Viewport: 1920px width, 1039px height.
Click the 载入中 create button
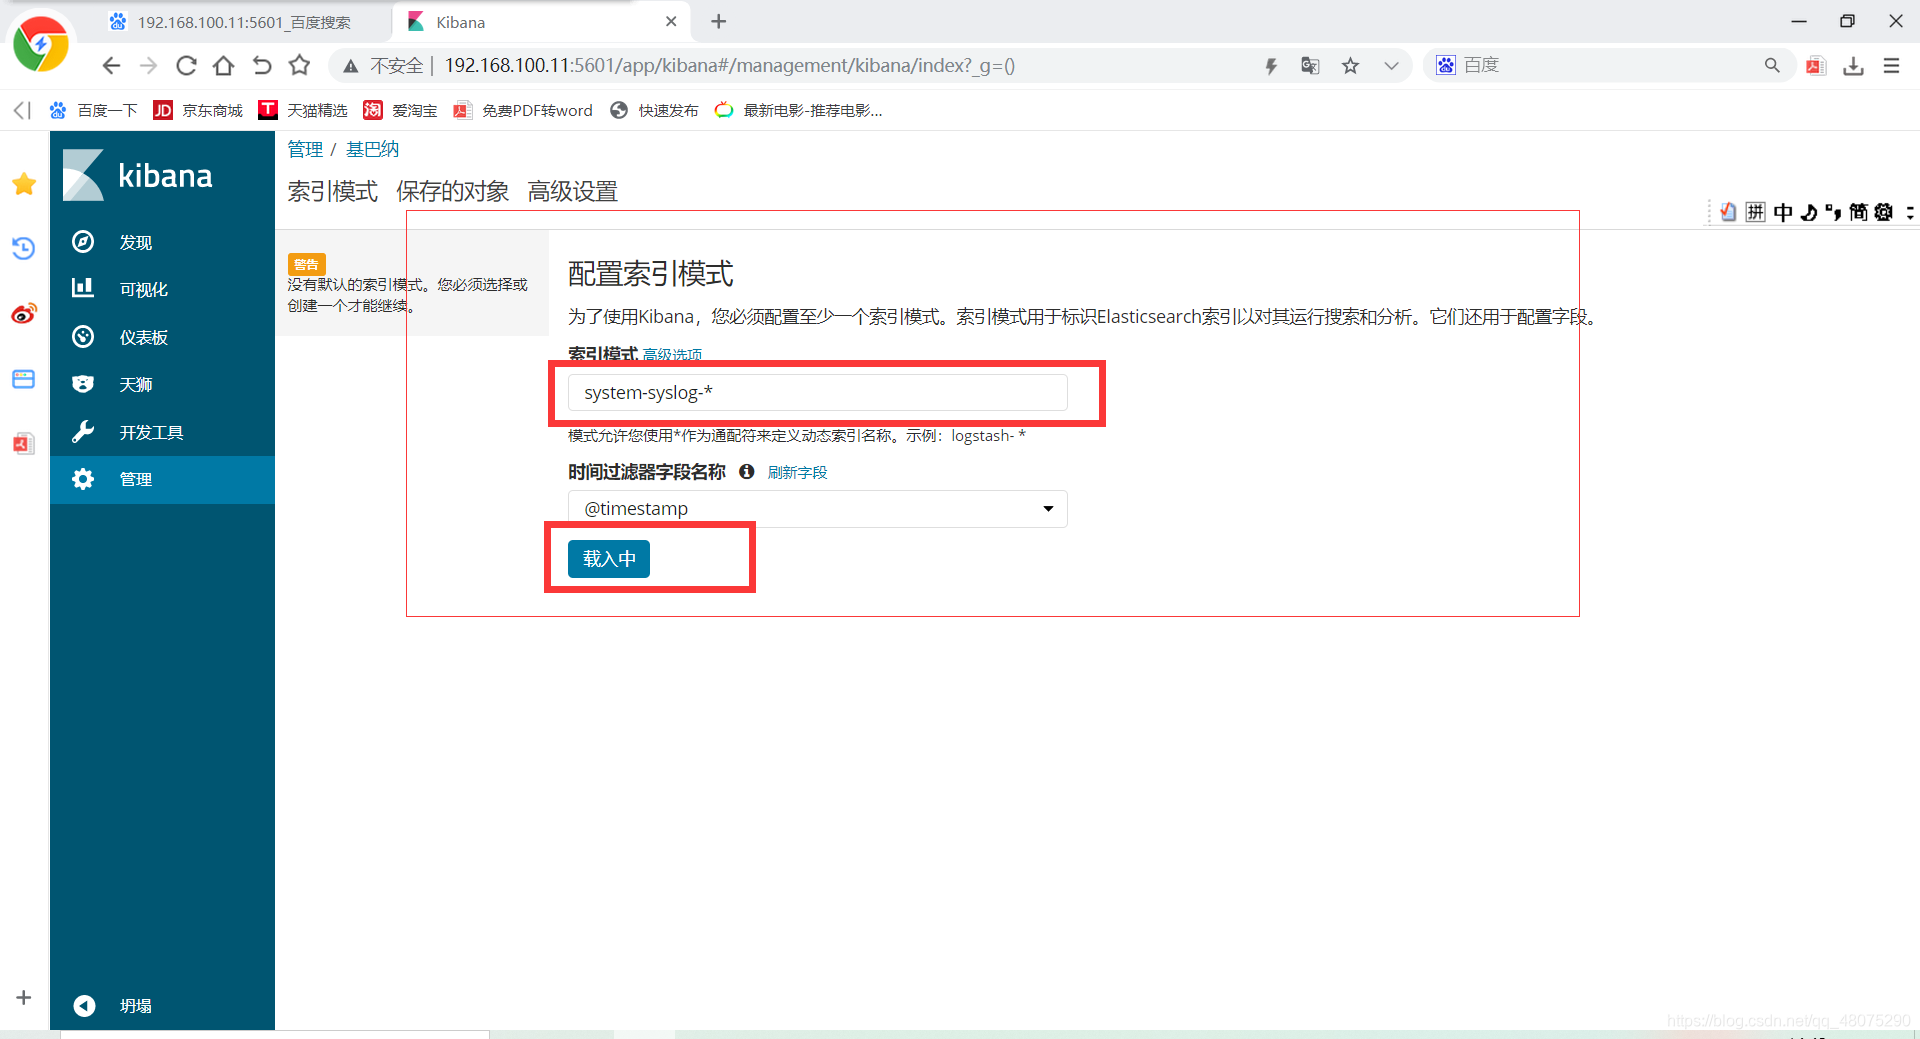pos(609,559)
